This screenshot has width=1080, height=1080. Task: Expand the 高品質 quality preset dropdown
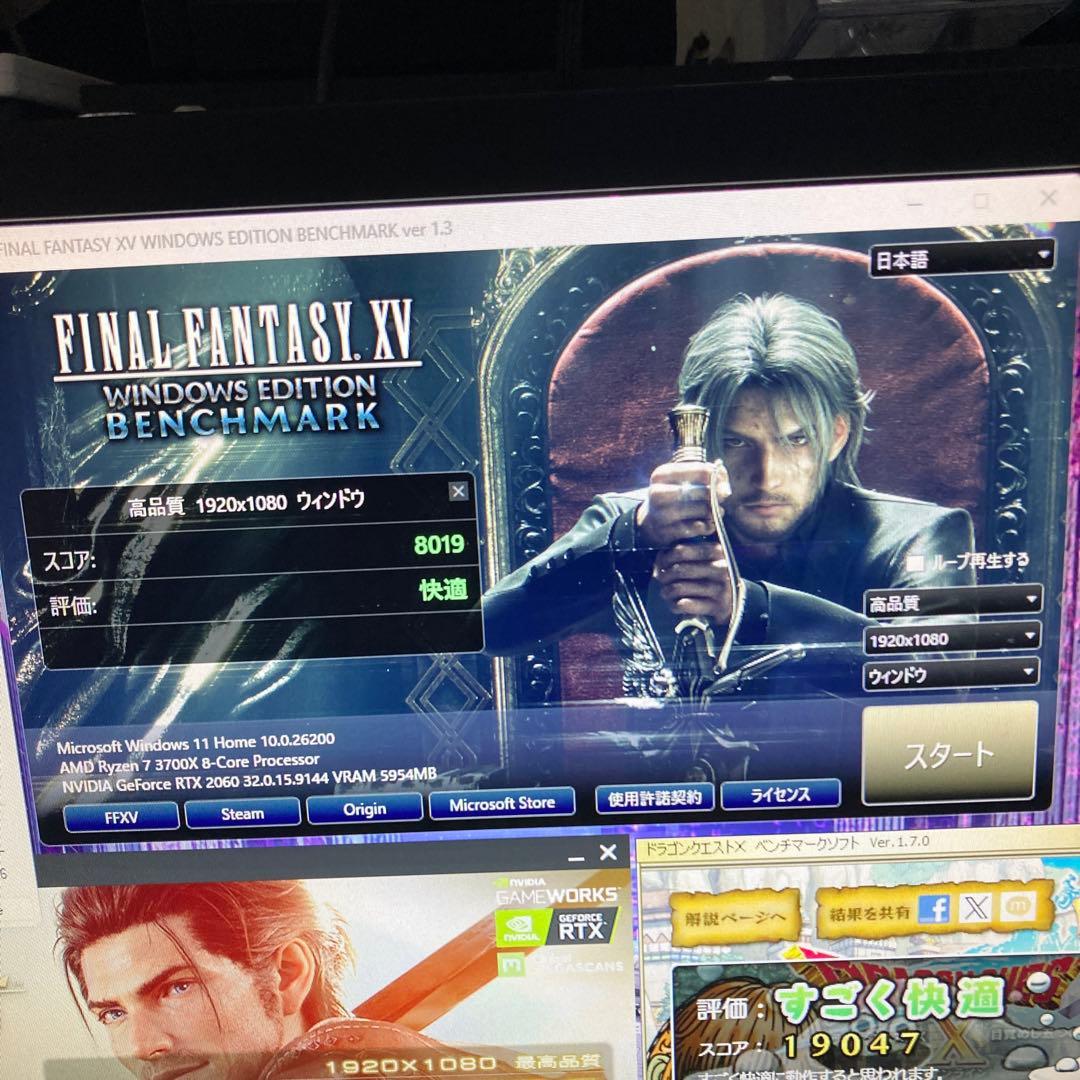(952, 601)
